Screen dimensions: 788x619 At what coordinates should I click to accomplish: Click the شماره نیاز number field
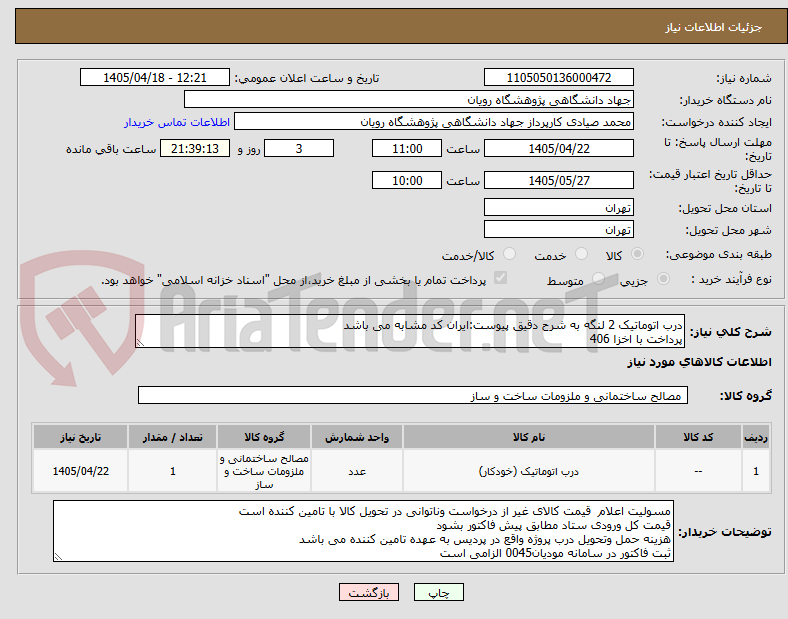click(x=558, y=77)
